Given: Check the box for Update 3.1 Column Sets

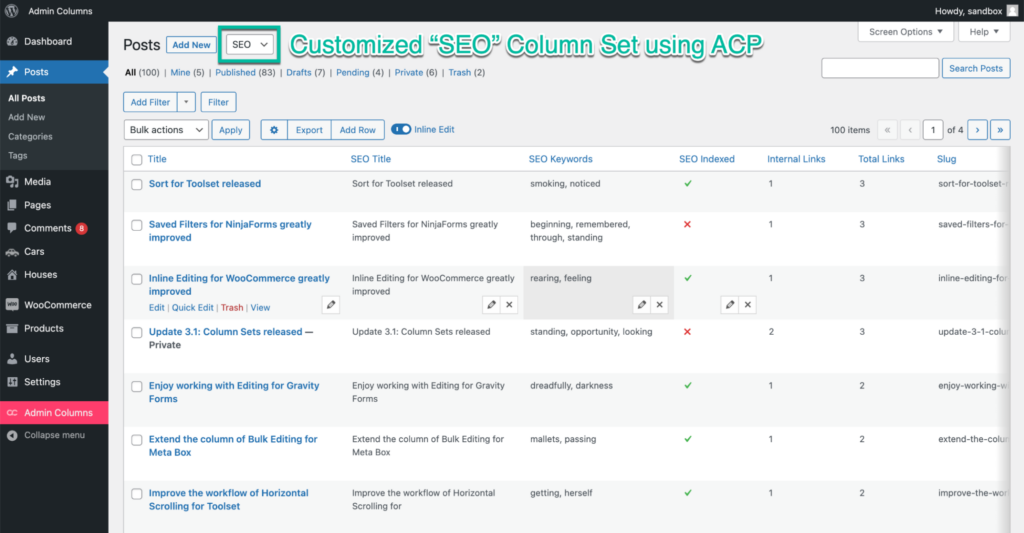Looking at the screenshot, I should point(136,332).
